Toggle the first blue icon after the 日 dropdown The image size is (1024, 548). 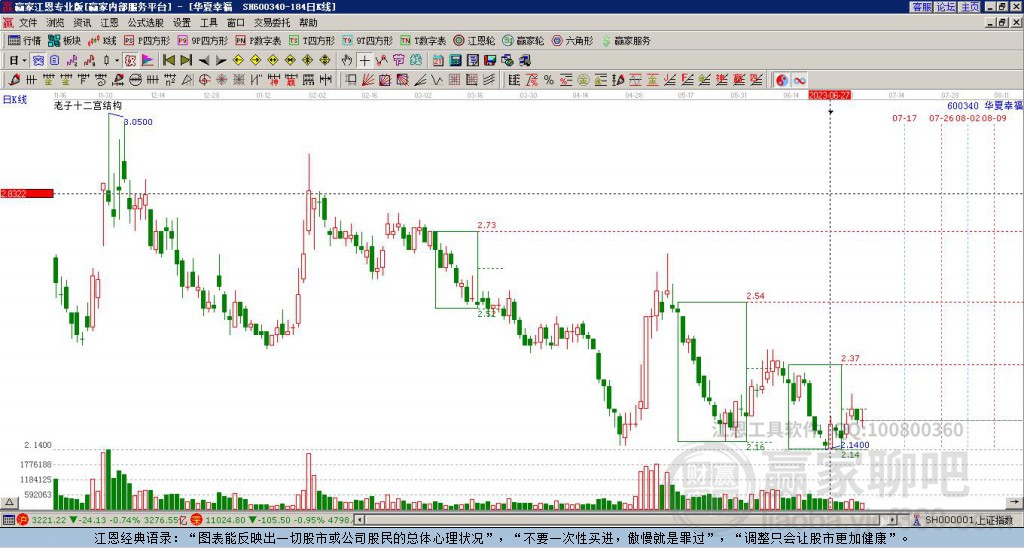[x=39, y=61]
